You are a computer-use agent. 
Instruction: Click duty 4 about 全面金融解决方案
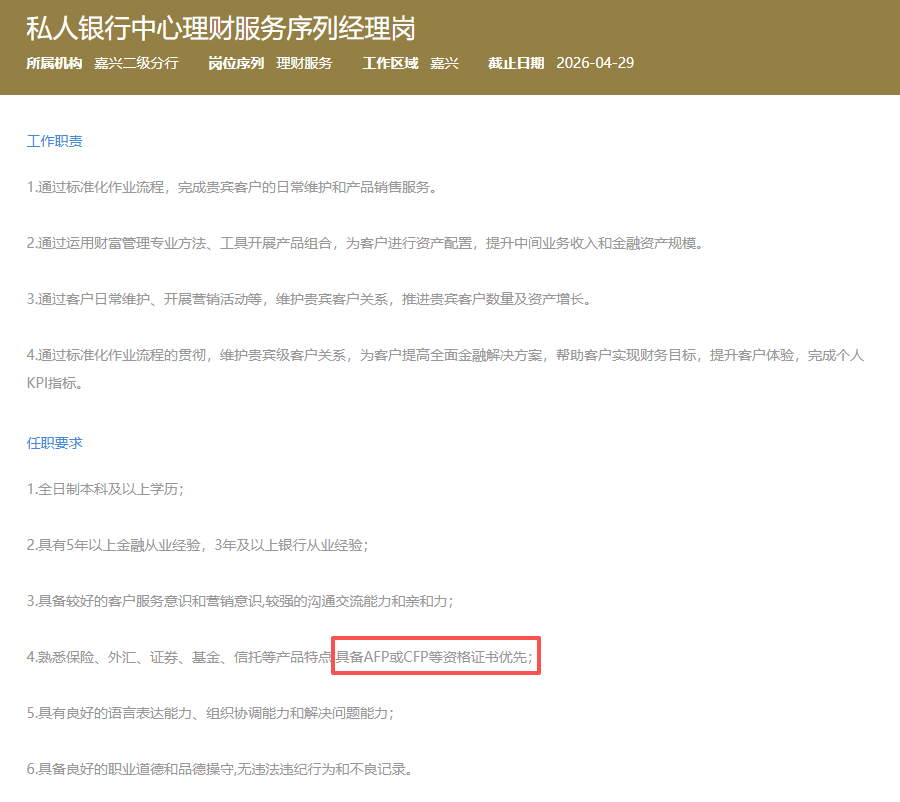pyautogui.click(x=445, y=355)
